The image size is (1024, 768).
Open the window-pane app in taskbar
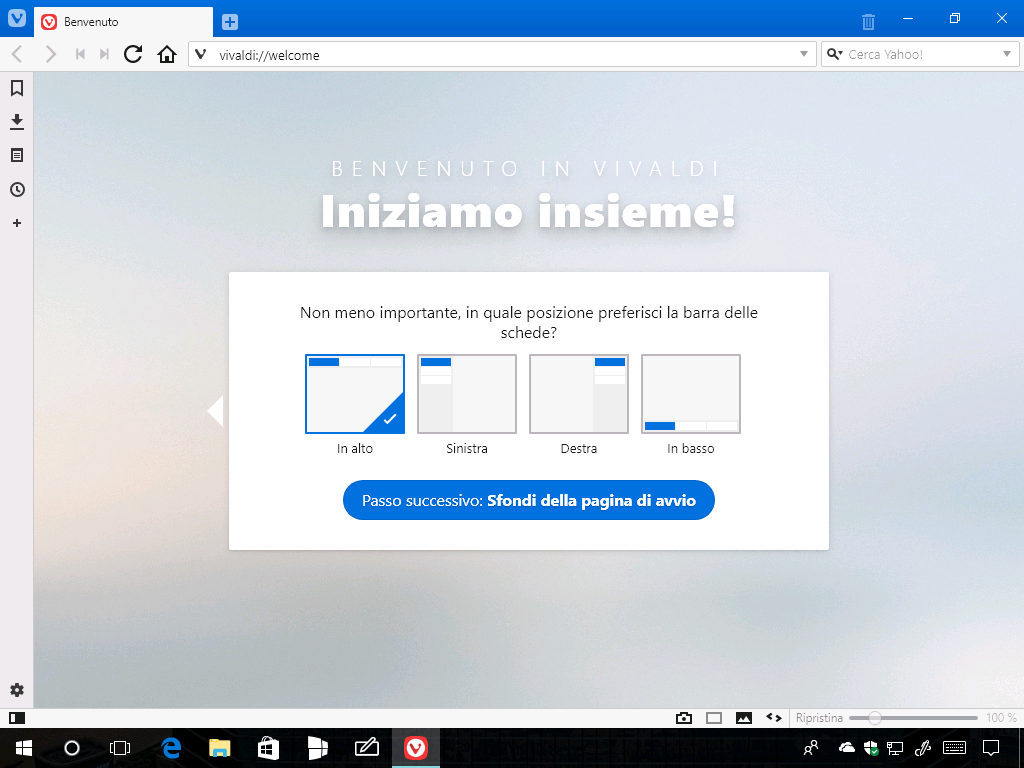point(317,748)
